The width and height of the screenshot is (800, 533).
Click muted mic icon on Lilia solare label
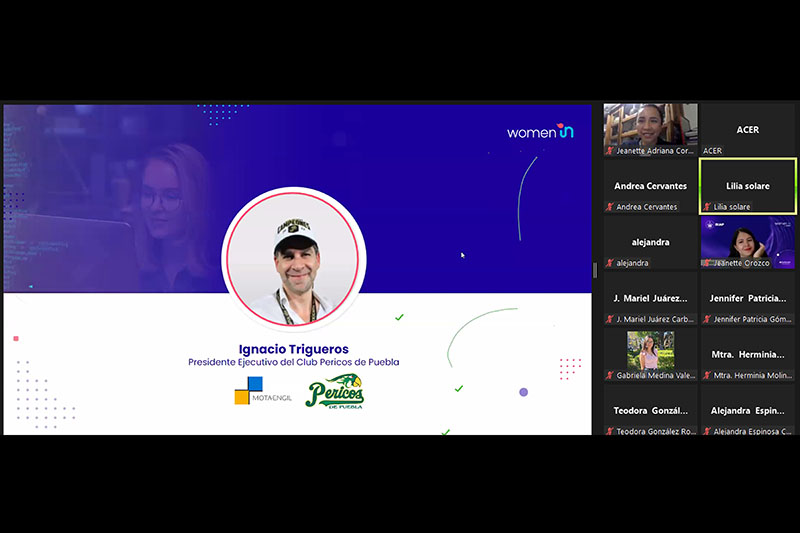point(707,207)
